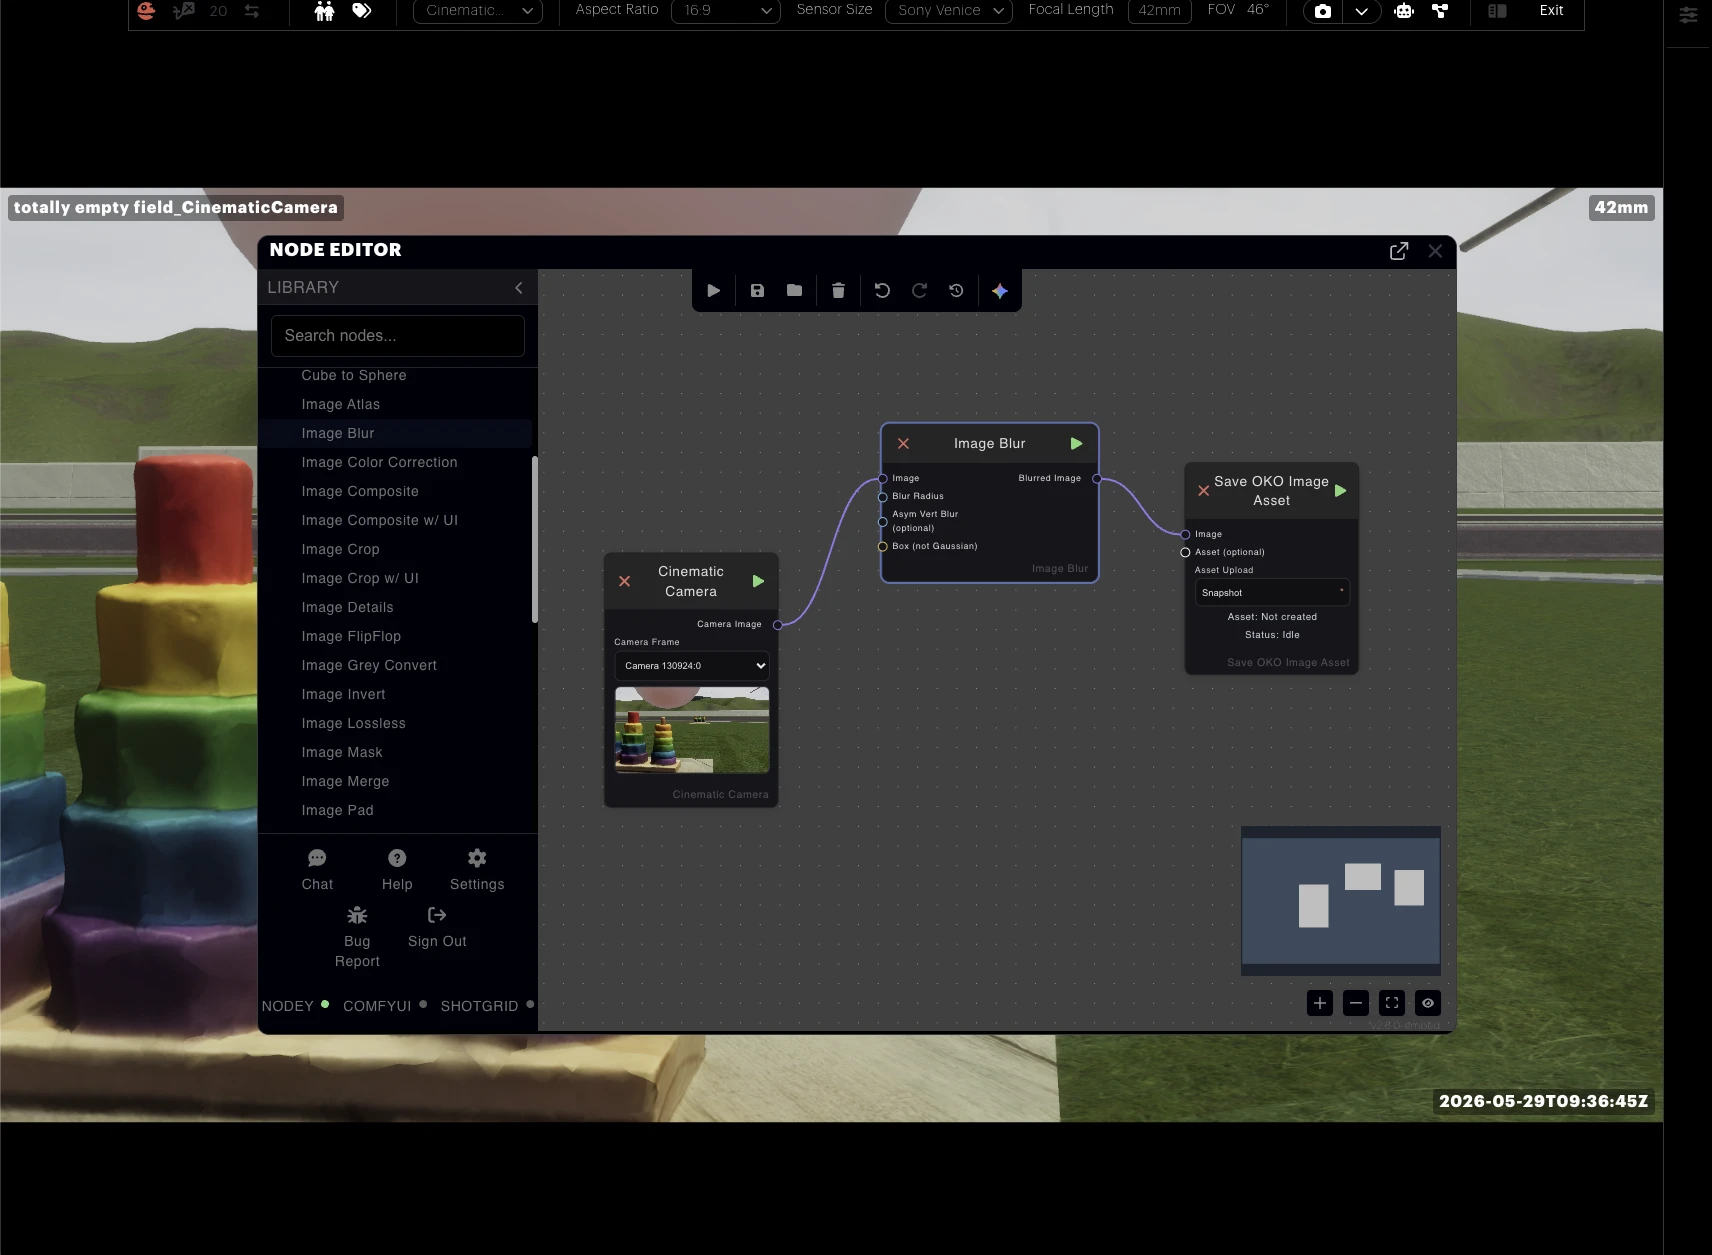Open the history clock icon in the toolbar

click(x=956, y=291)
